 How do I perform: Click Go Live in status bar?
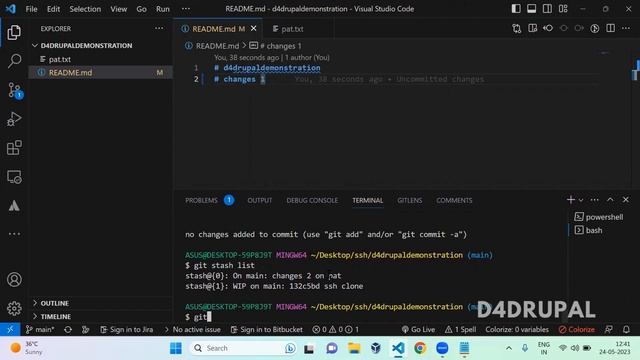[x=418, y=329]
